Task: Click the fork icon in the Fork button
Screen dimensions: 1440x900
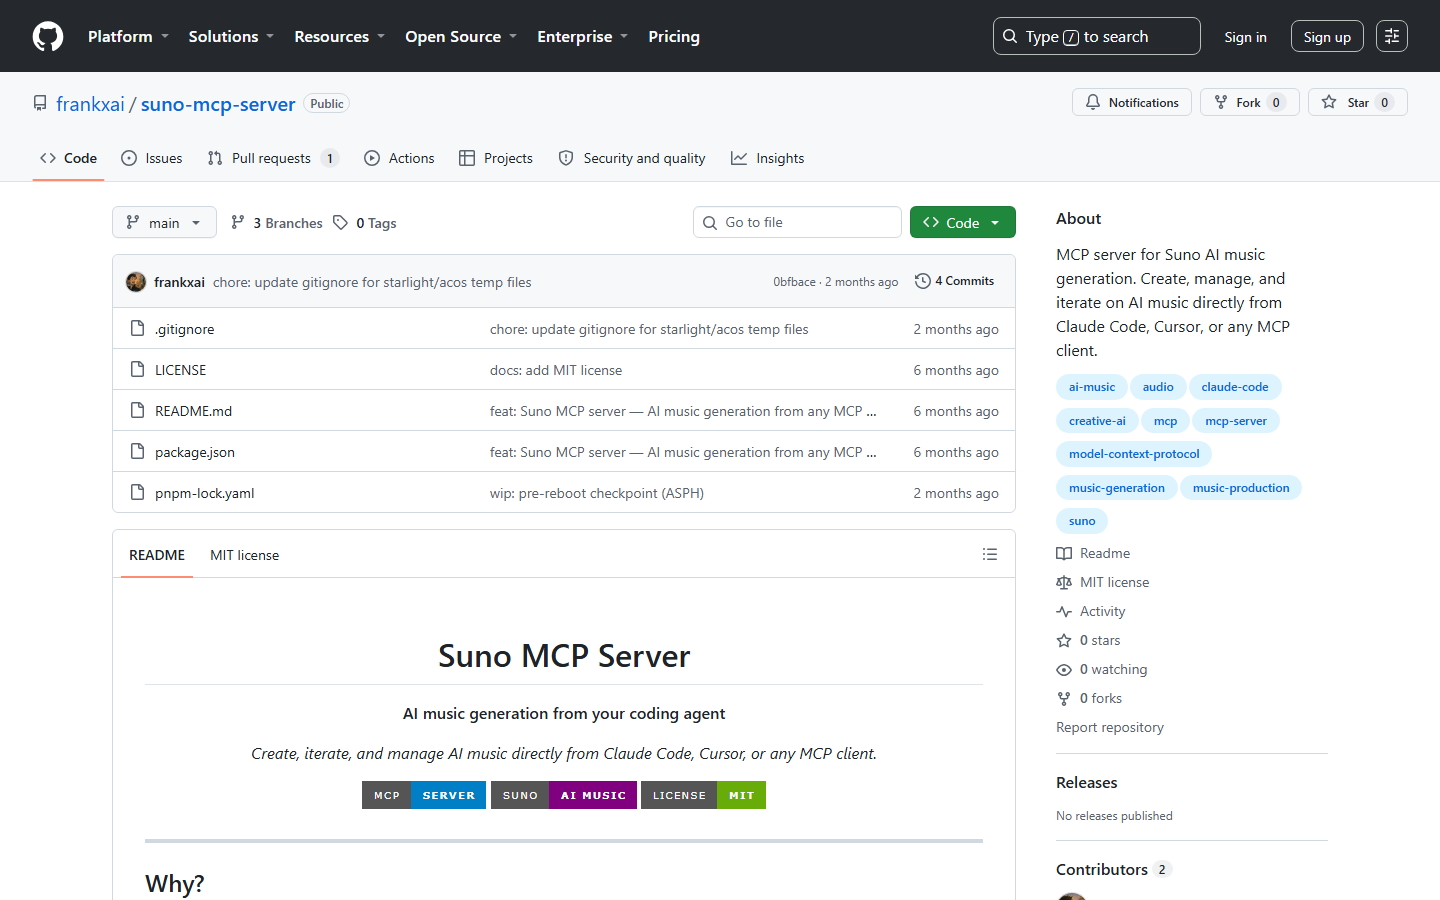Action: click(1221, 102)
